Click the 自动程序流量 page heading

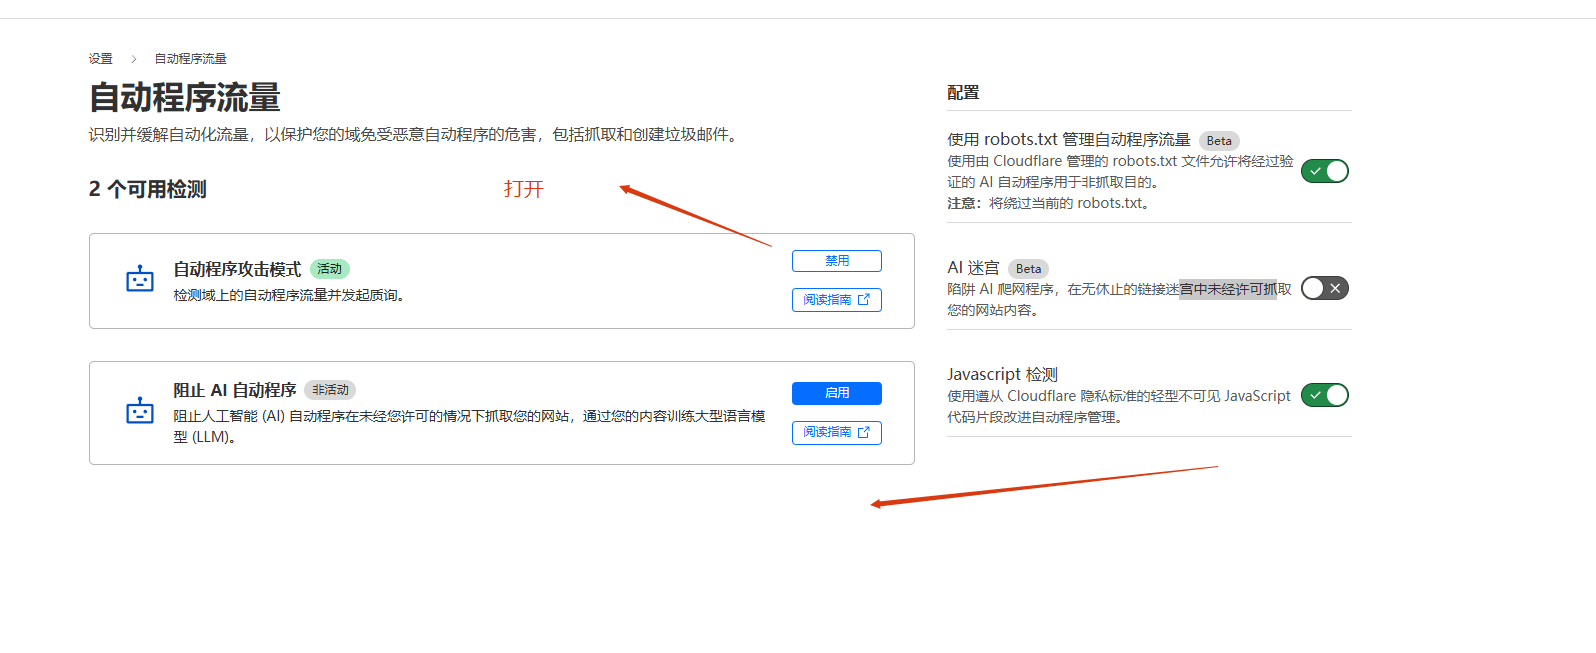pos(185,98)
